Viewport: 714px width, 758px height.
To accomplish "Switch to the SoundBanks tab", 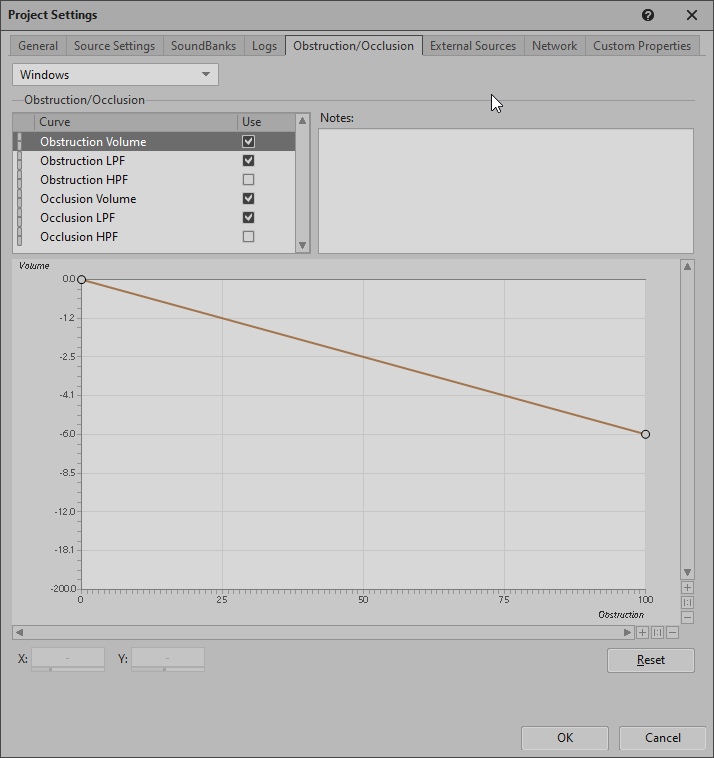I will [x=203, y=46].
